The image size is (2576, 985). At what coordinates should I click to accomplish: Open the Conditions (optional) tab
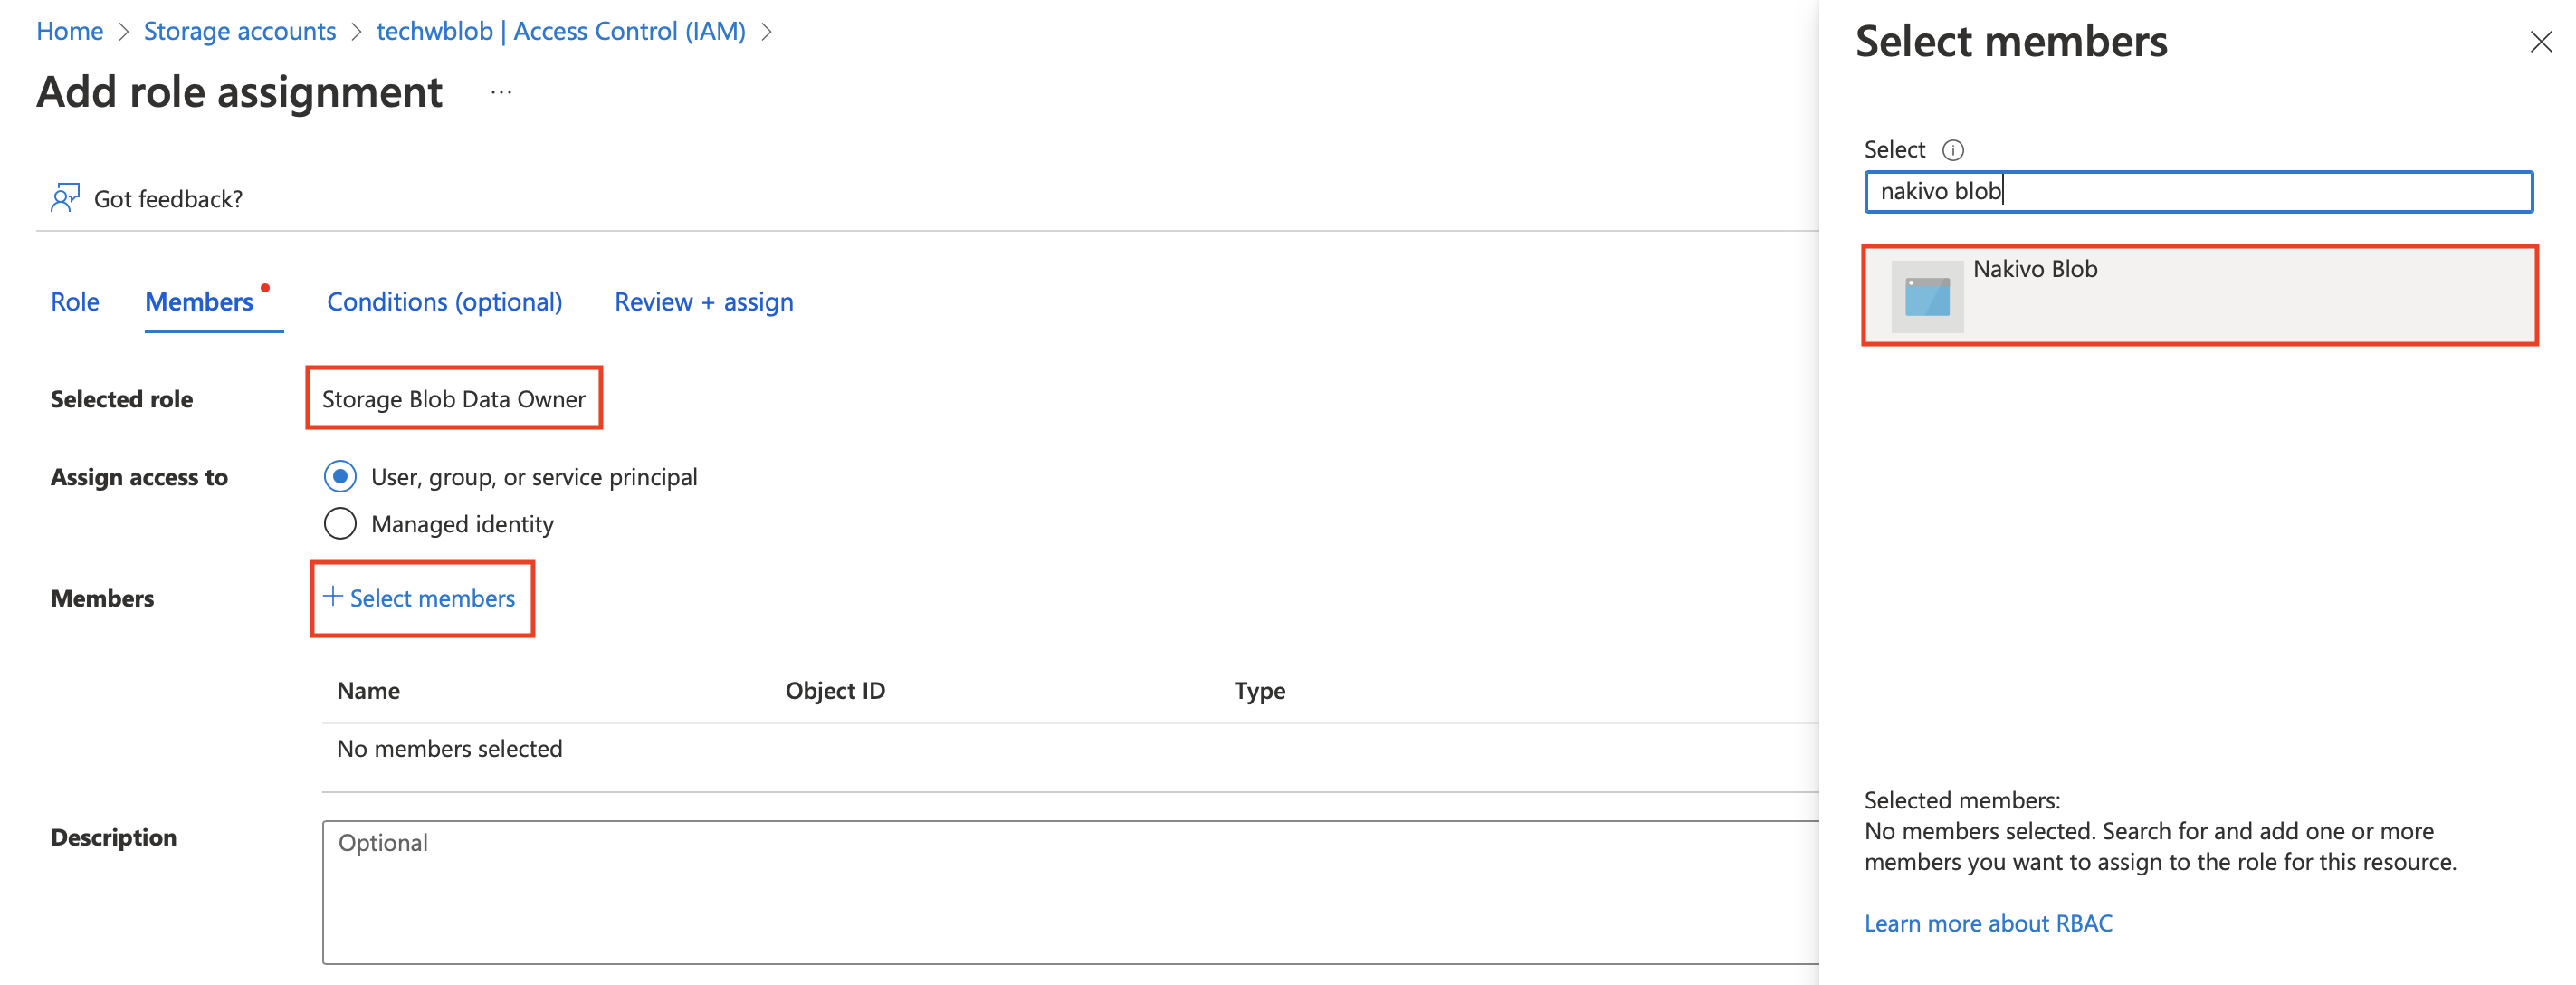point(444,302)
